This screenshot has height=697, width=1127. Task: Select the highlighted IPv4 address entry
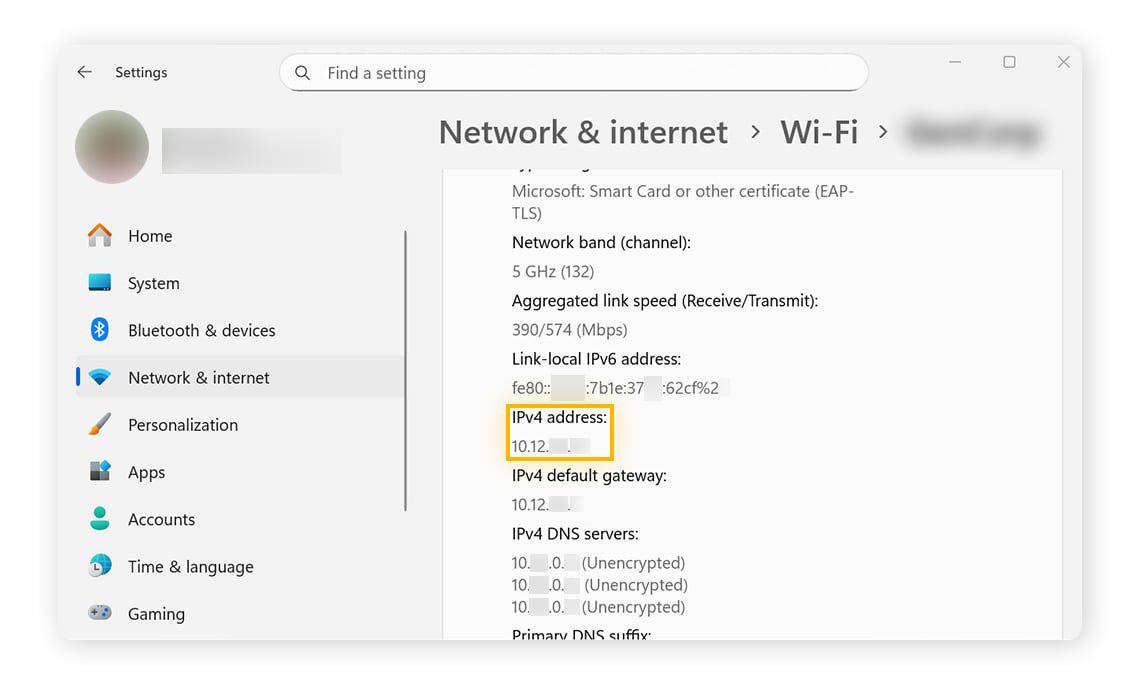[x=560, y=431]
